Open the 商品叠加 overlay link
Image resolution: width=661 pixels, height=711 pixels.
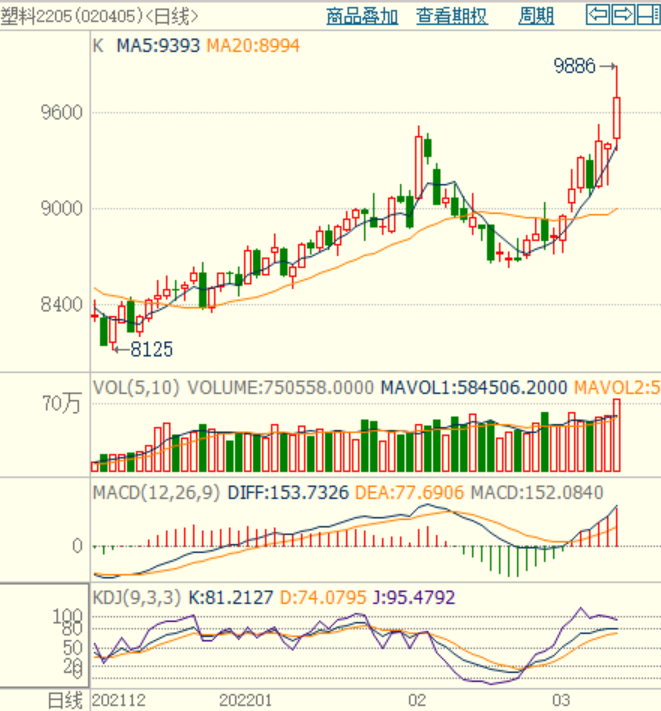362,16
